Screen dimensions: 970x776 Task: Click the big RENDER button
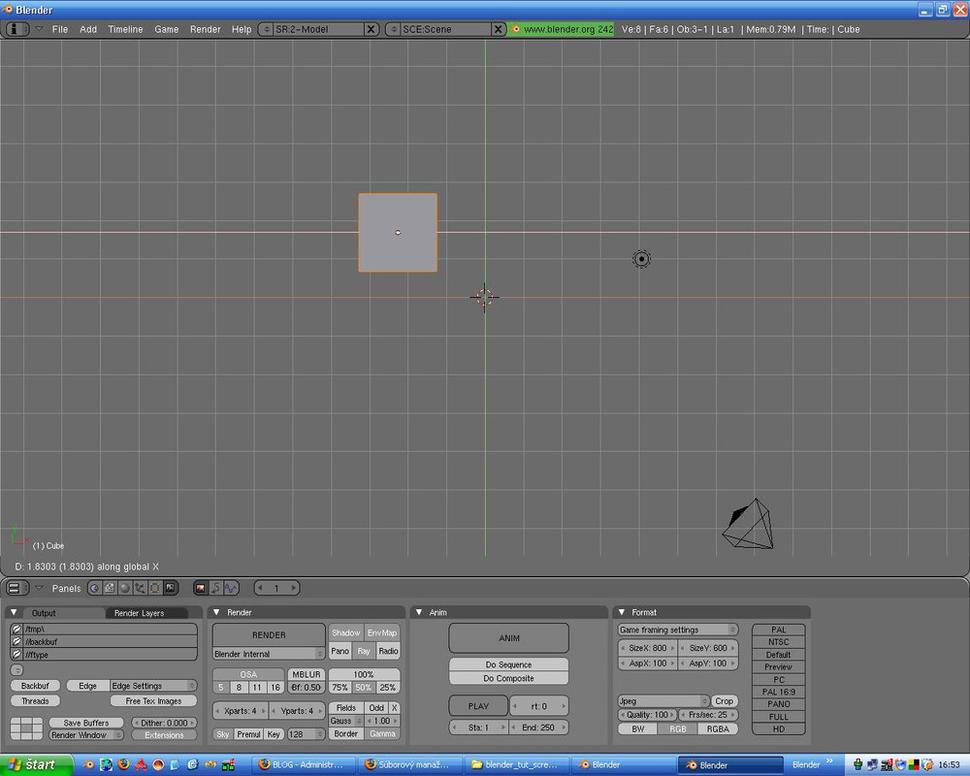[x=268, y=635]
